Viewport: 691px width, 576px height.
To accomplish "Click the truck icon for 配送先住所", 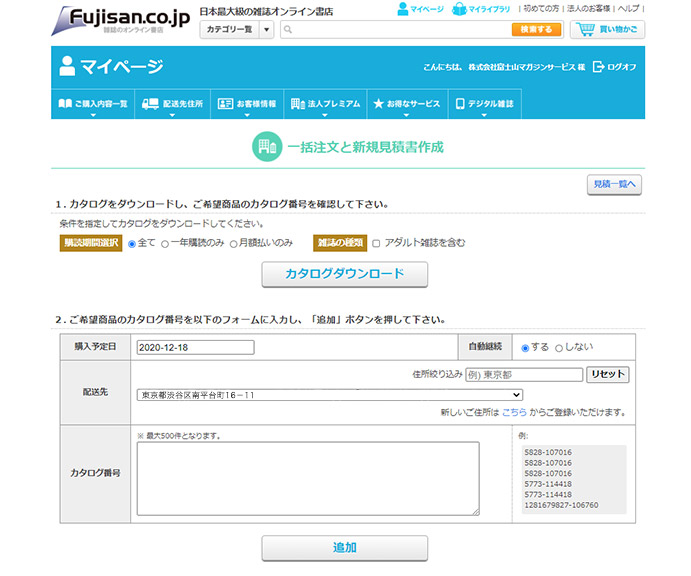I will tap(150, 104).
